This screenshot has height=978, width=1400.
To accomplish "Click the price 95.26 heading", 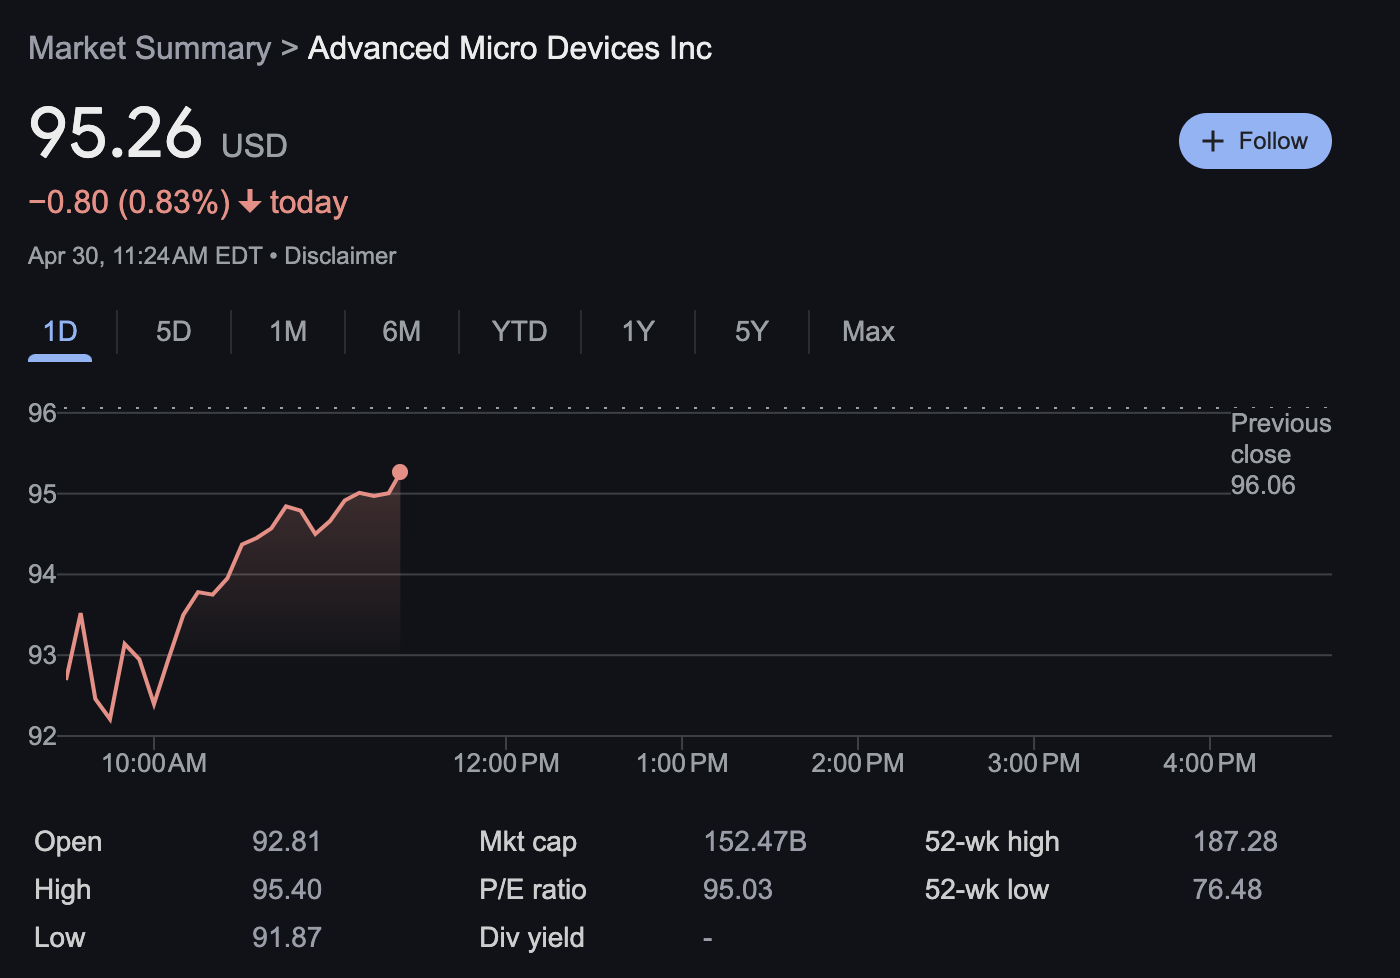I will pos(116,133).
